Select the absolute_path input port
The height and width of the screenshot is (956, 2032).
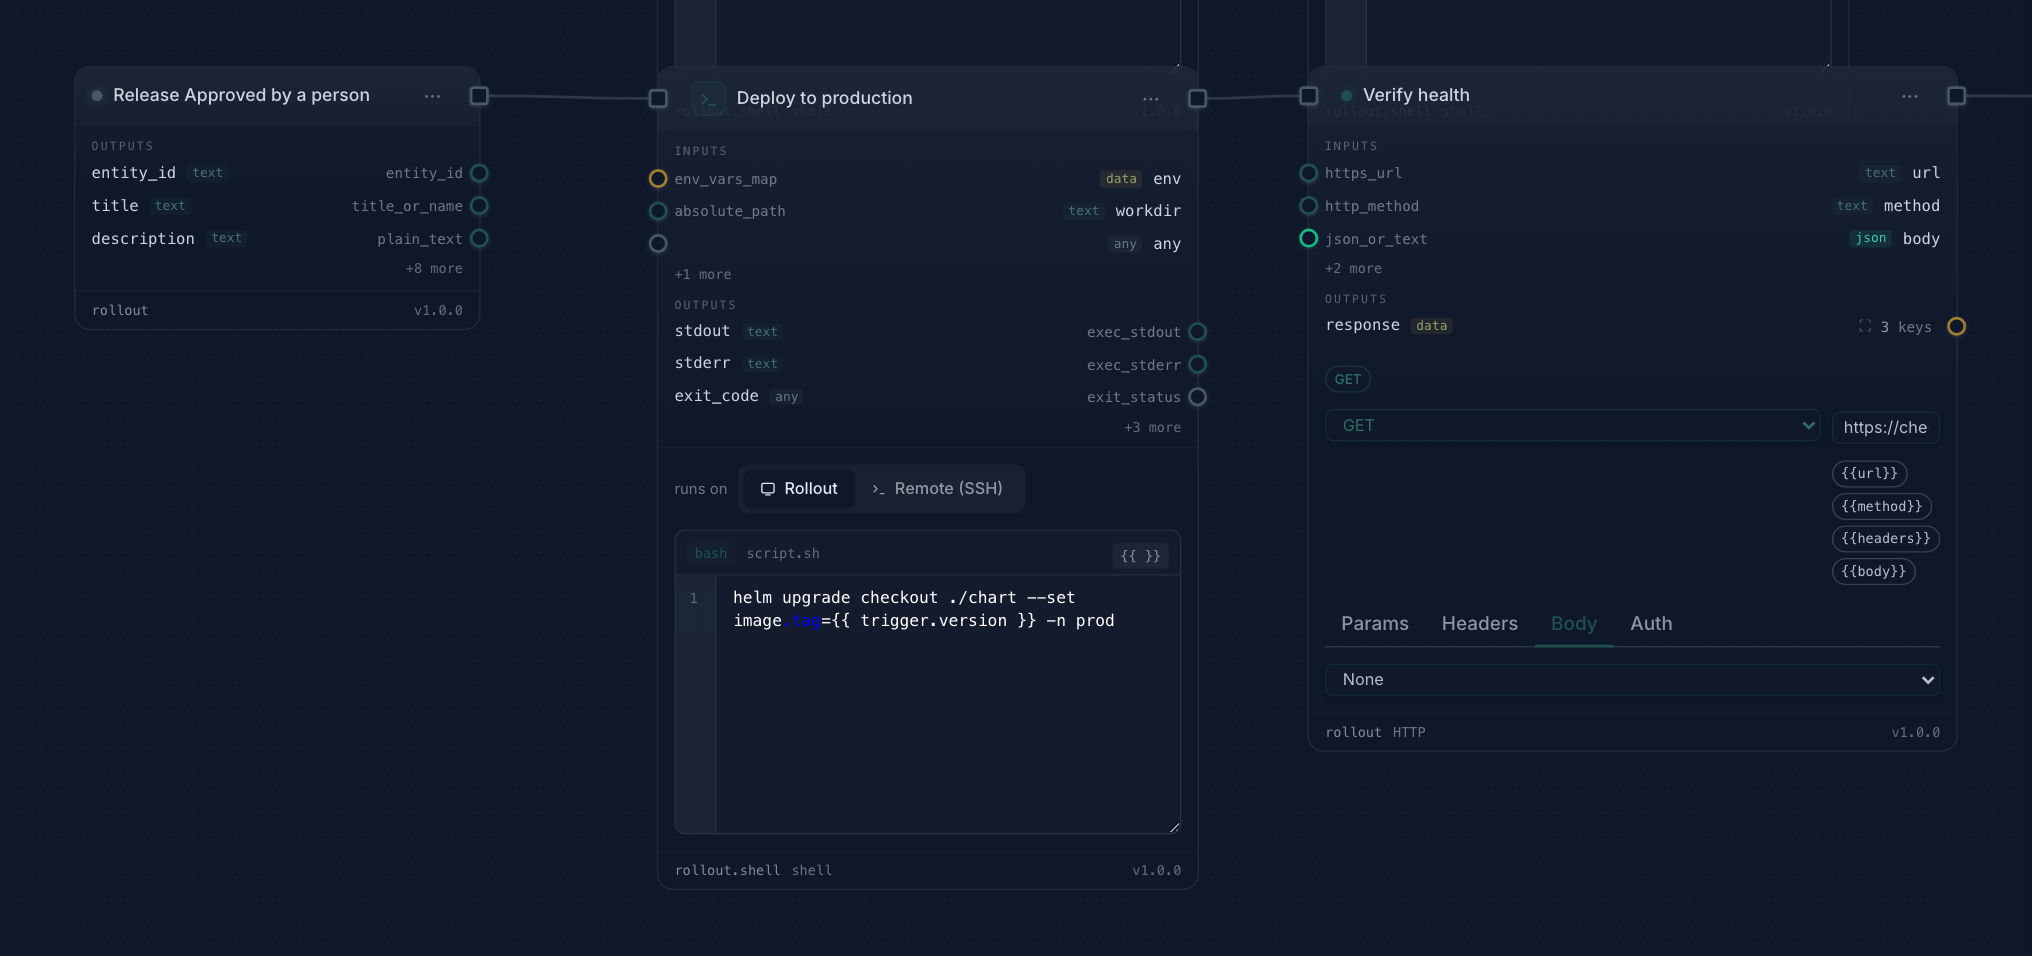pyautogui.click(x=658, y=211)
